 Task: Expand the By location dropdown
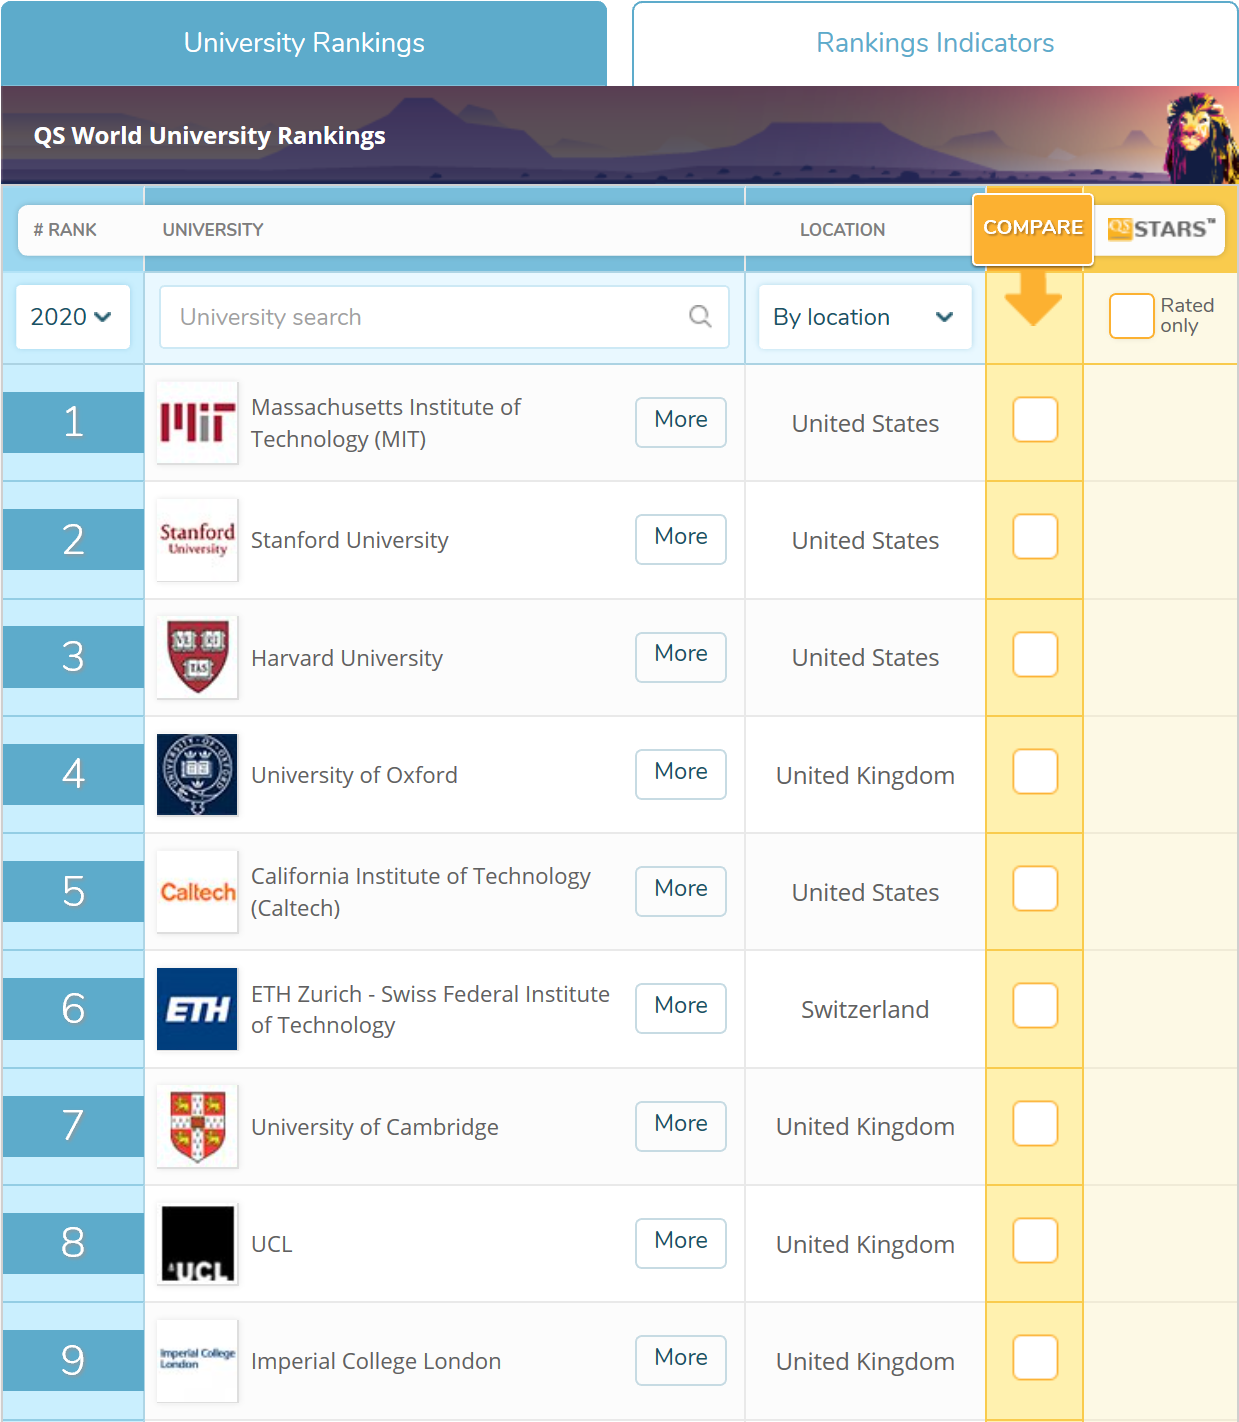(864, 317)
